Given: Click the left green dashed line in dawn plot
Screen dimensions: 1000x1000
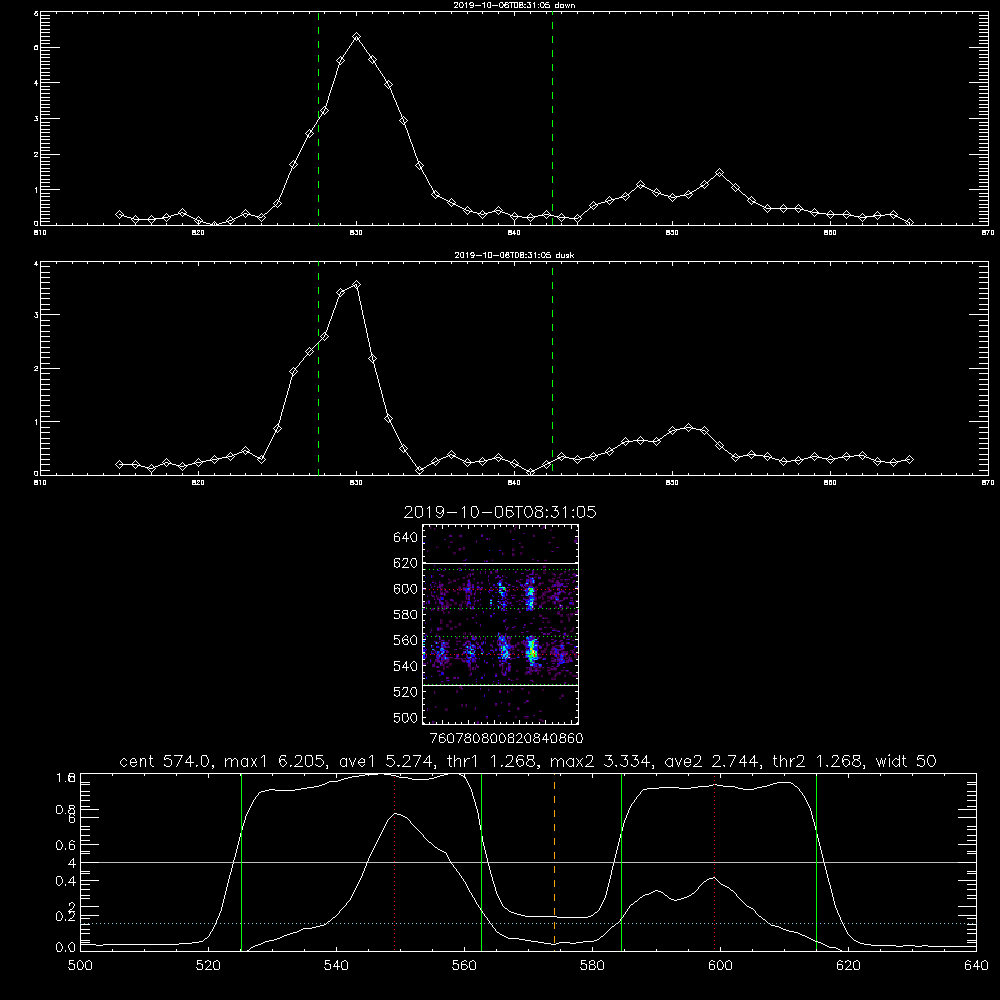Looking at the screenshot, I should (x=318, y=118).
